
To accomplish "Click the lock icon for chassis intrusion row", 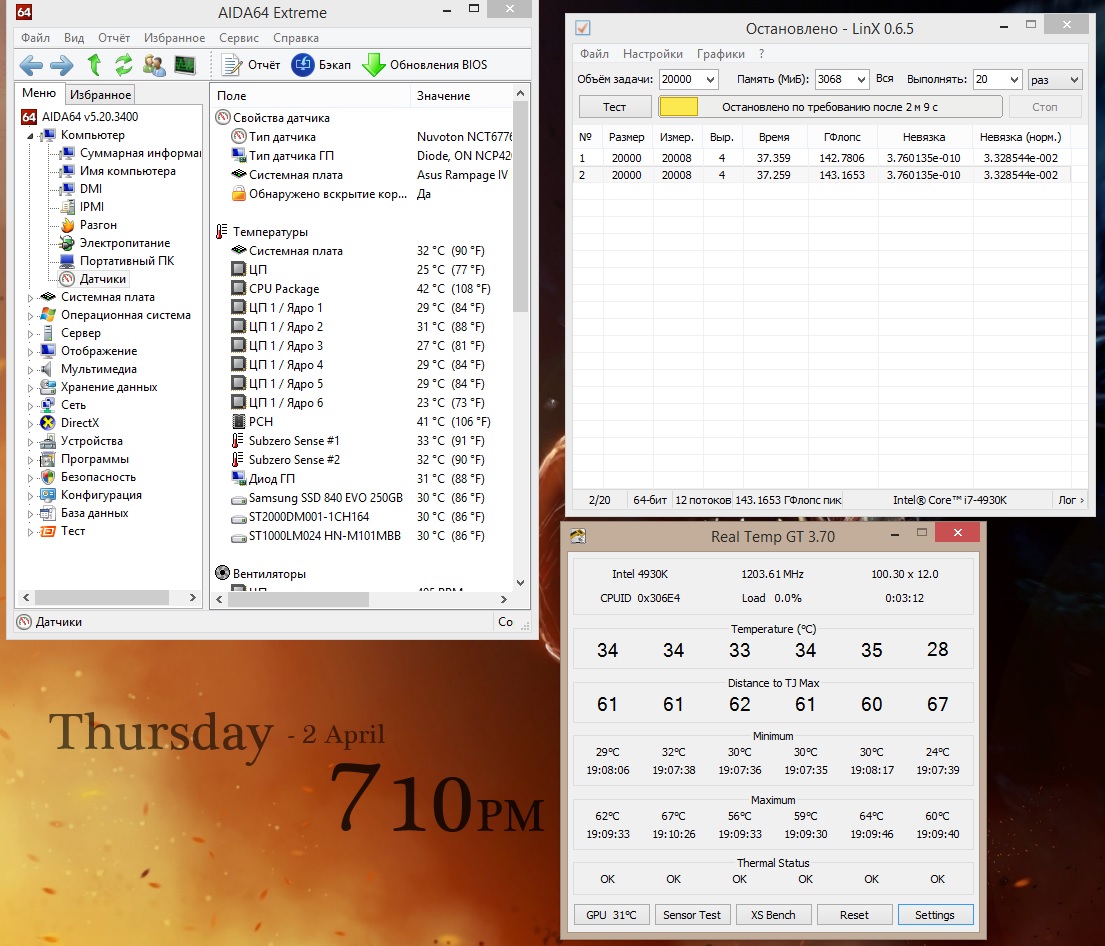I will pyautogui.click(x=238, y=194).
